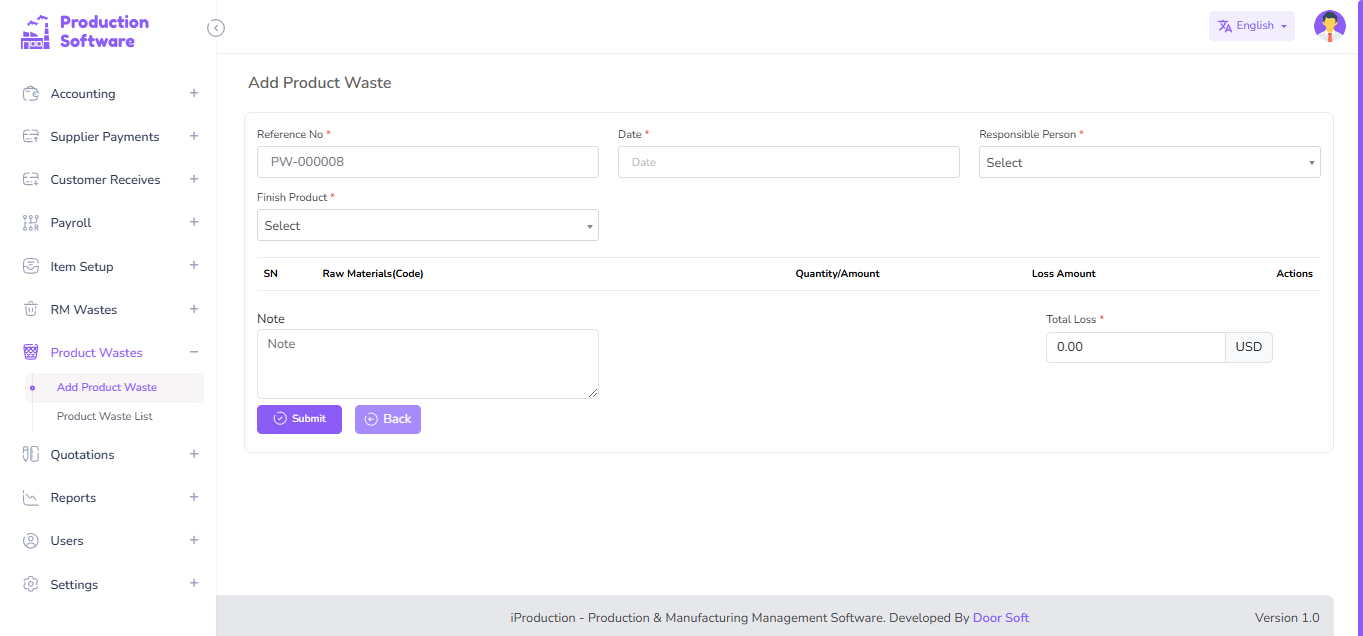
Task: Click the Payroll icon in sidebar
Action: (30, 223)
